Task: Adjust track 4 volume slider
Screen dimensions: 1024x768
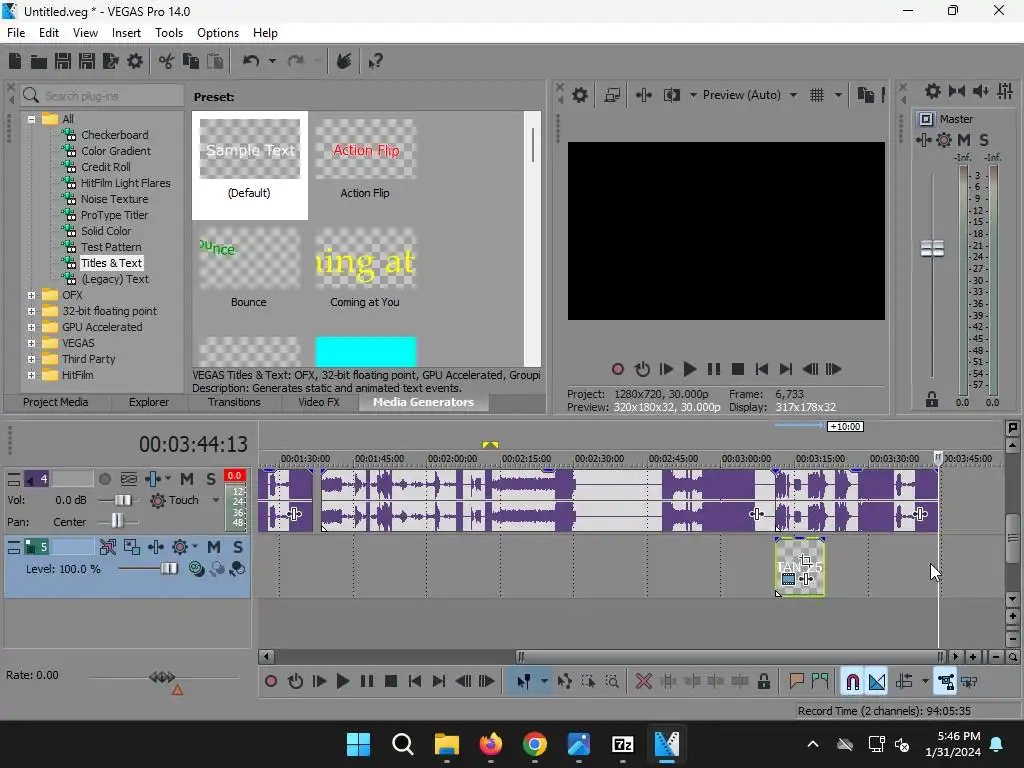Action: point(122,500)
